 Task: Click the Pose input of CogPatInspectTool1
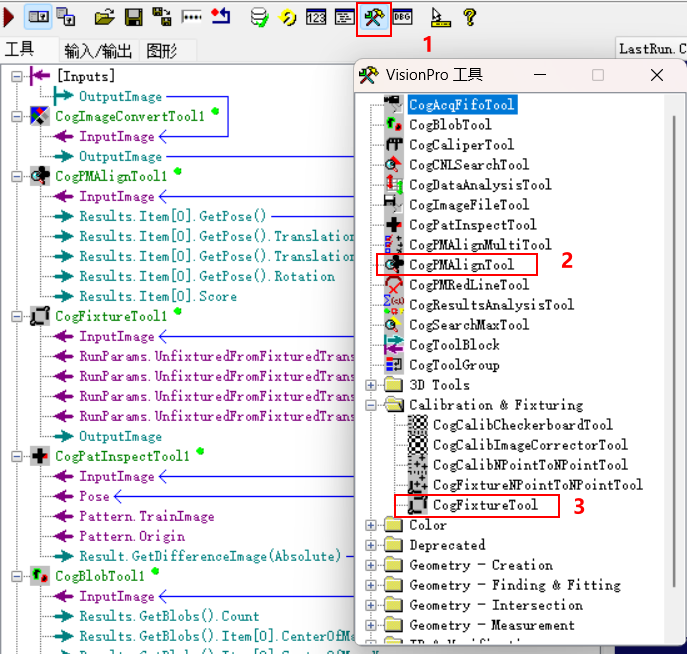tap(94, 496)
